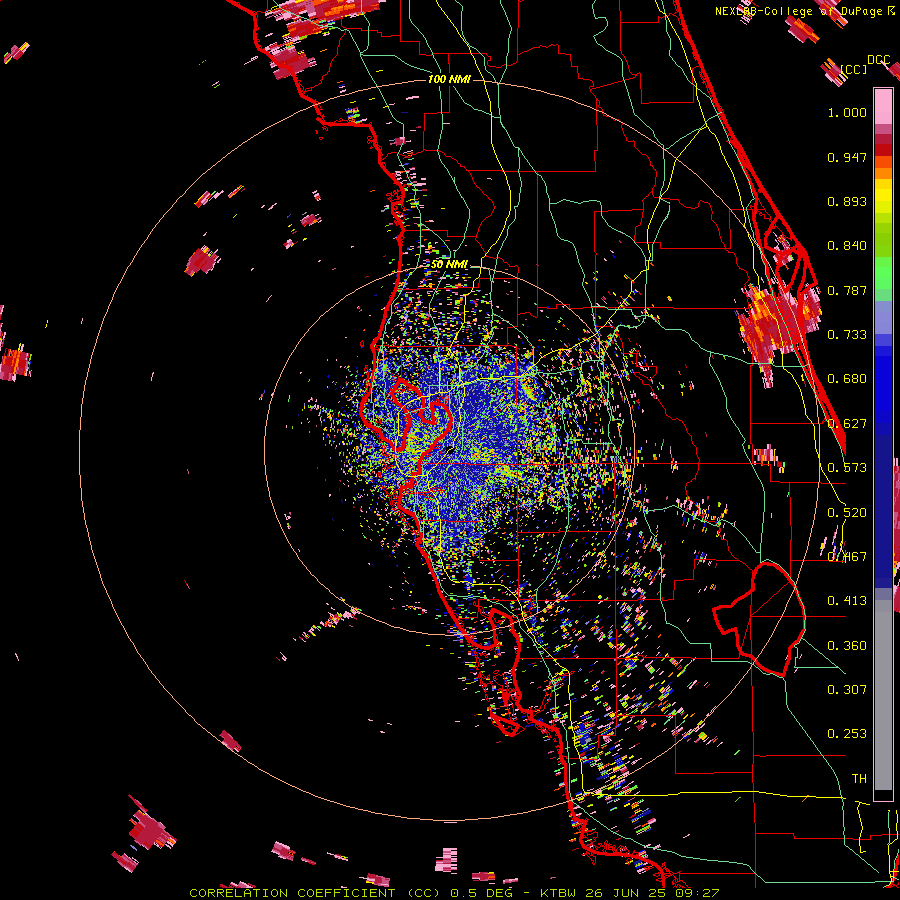The height and width of the screenshot is (900, 900).
Task: Click the 0.253 scale value
Action: pos(847,734)
